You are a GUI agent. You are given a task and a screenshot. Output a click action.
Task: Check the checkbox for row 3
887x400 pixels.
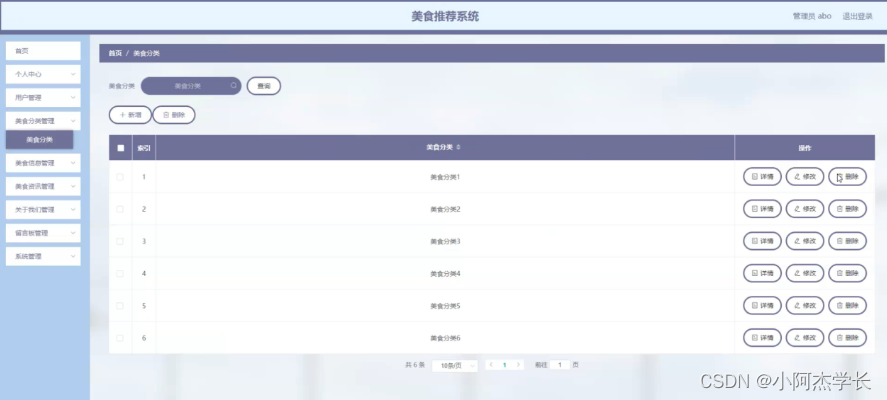120,241
